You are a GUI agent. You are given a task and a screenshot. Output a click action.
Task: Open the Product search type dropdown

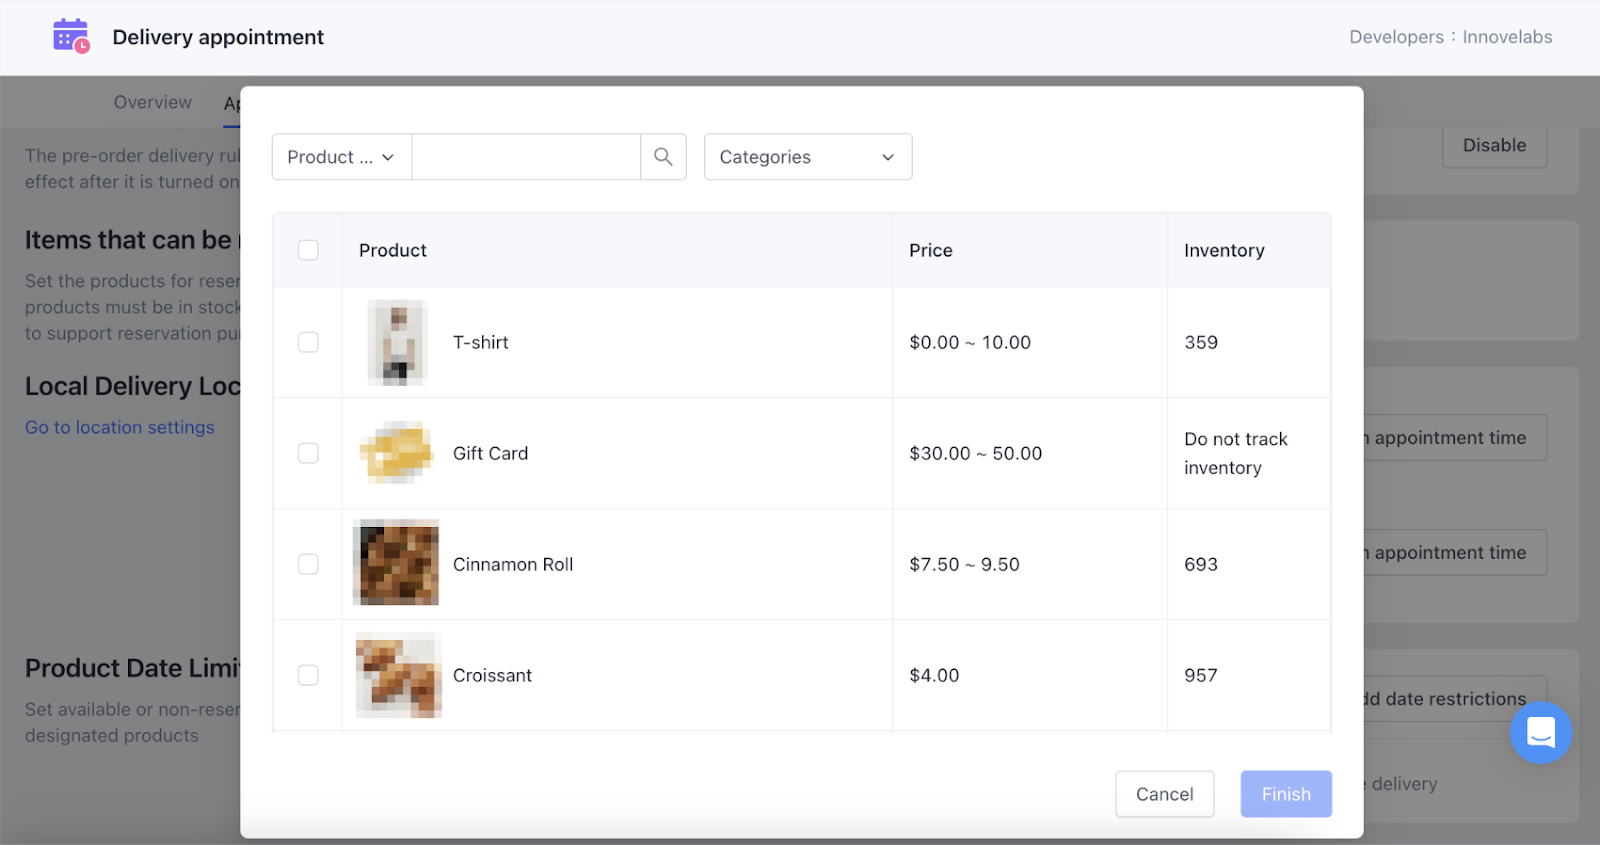pyautogui.click(x=341, y=157)
